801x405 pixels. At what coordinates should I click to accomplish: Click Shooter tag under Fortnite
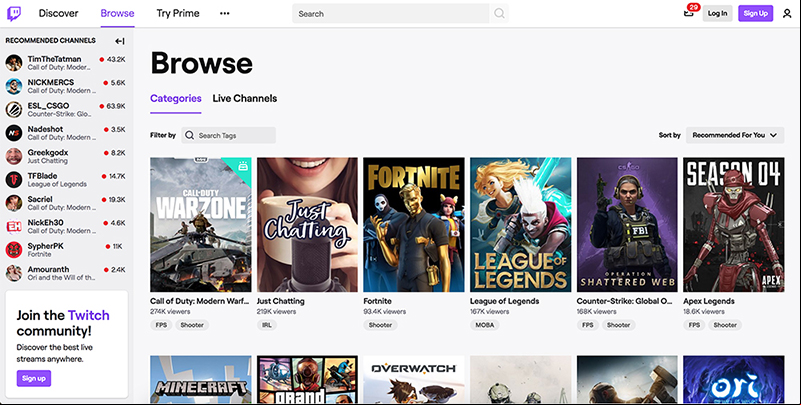[381, 325]
